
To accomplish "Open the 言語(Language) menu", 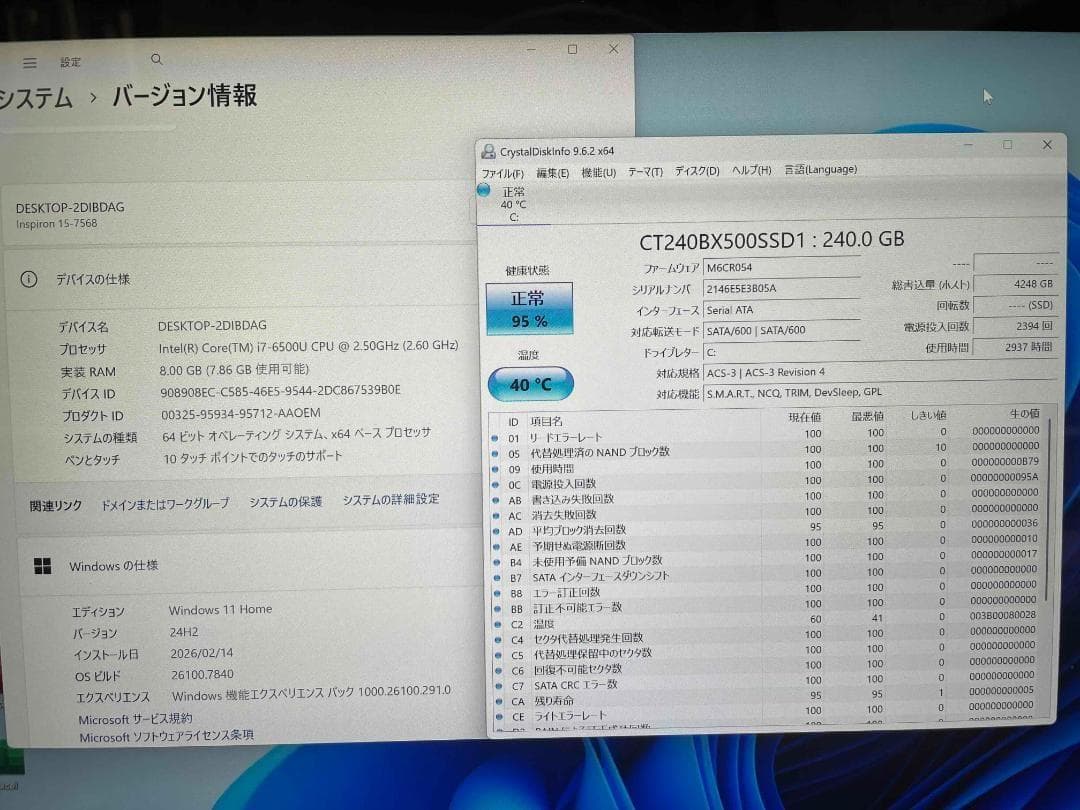I will pyautogui.click(x=820, y=170).
